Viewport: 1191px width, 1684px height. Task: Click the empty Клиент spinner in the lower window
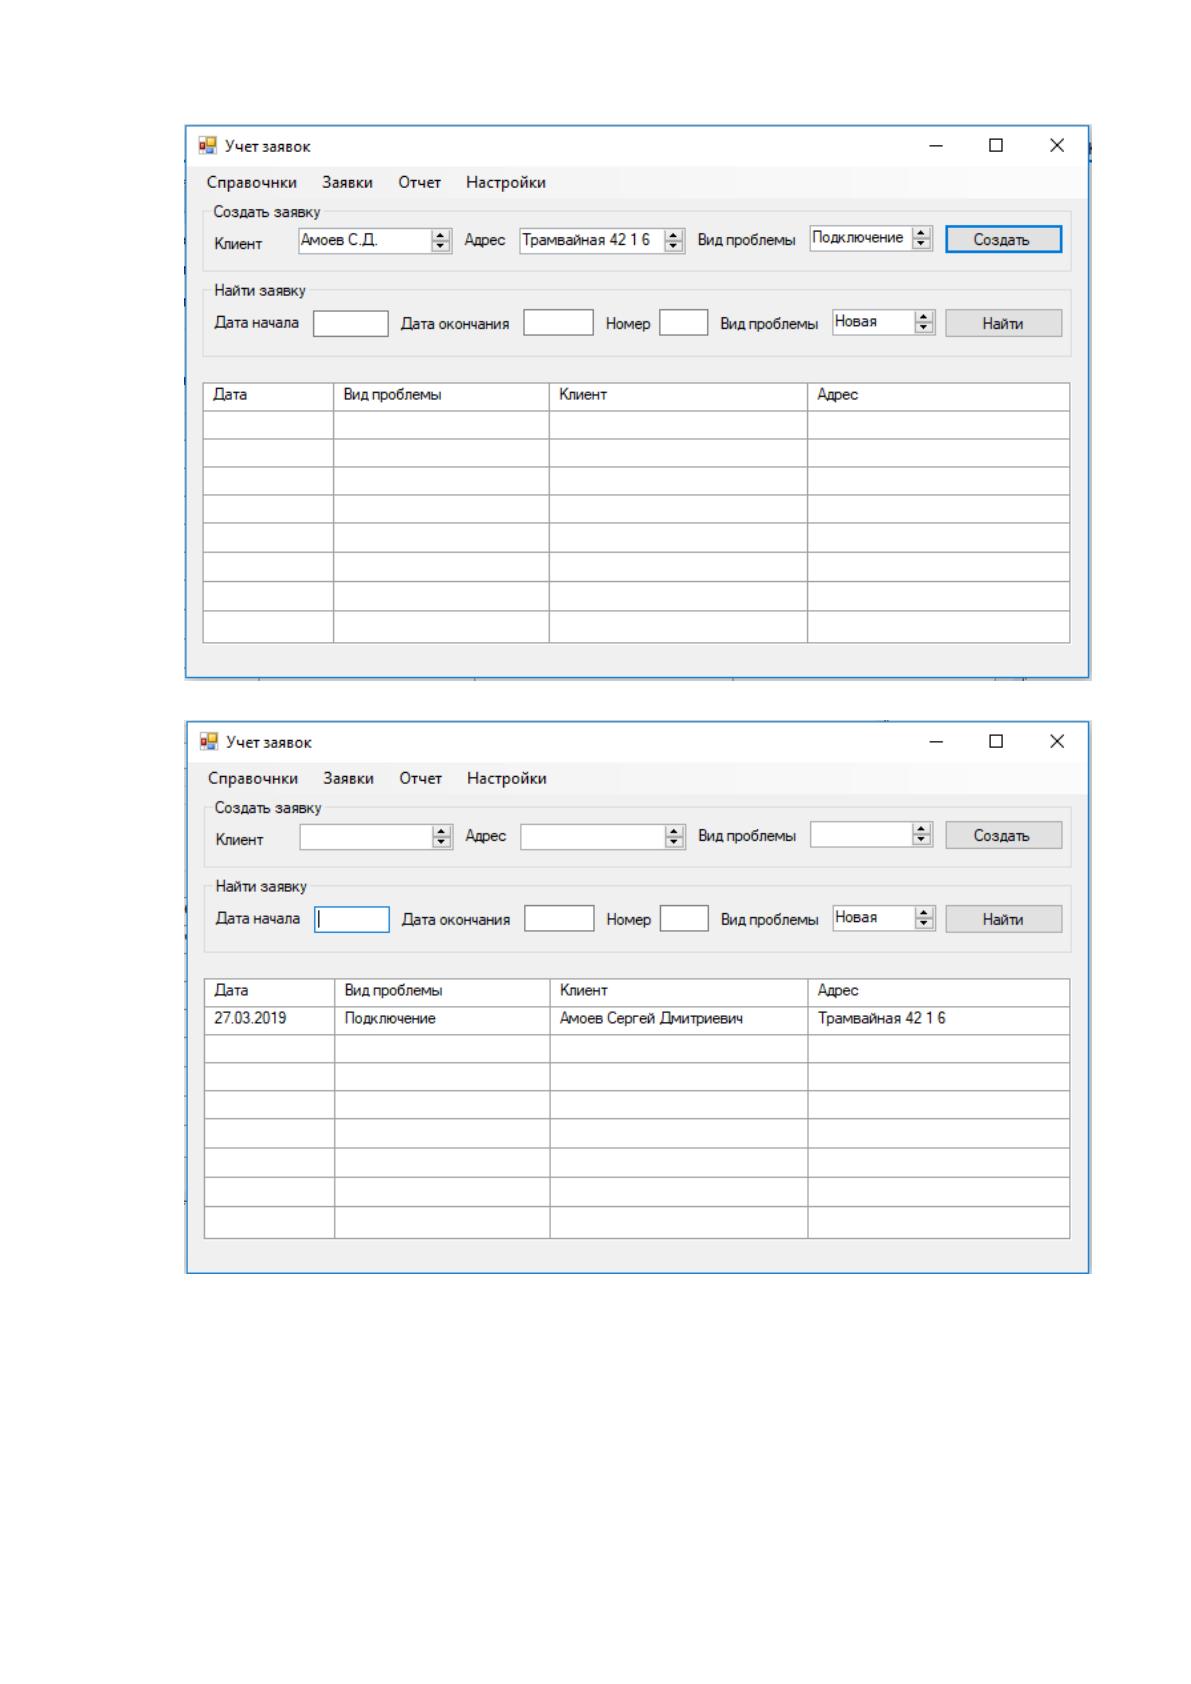click(x=442, y=836)
